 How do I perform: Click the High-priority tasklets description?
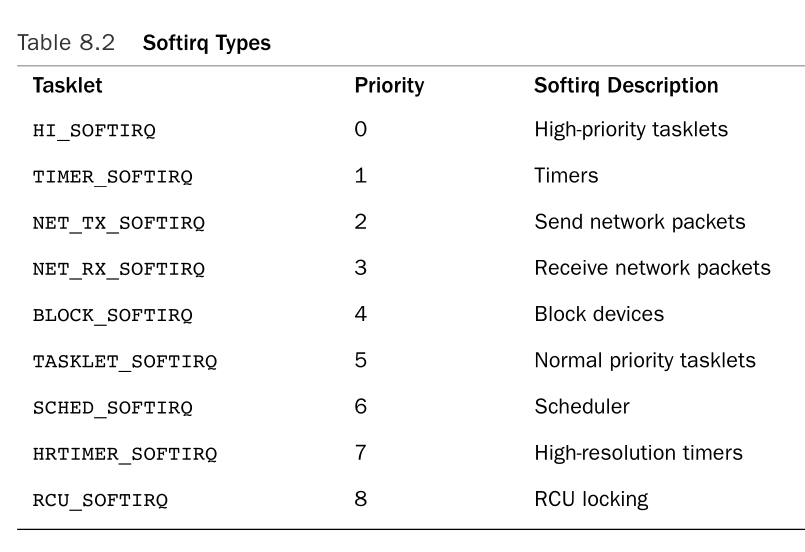[x=631, y=130]
